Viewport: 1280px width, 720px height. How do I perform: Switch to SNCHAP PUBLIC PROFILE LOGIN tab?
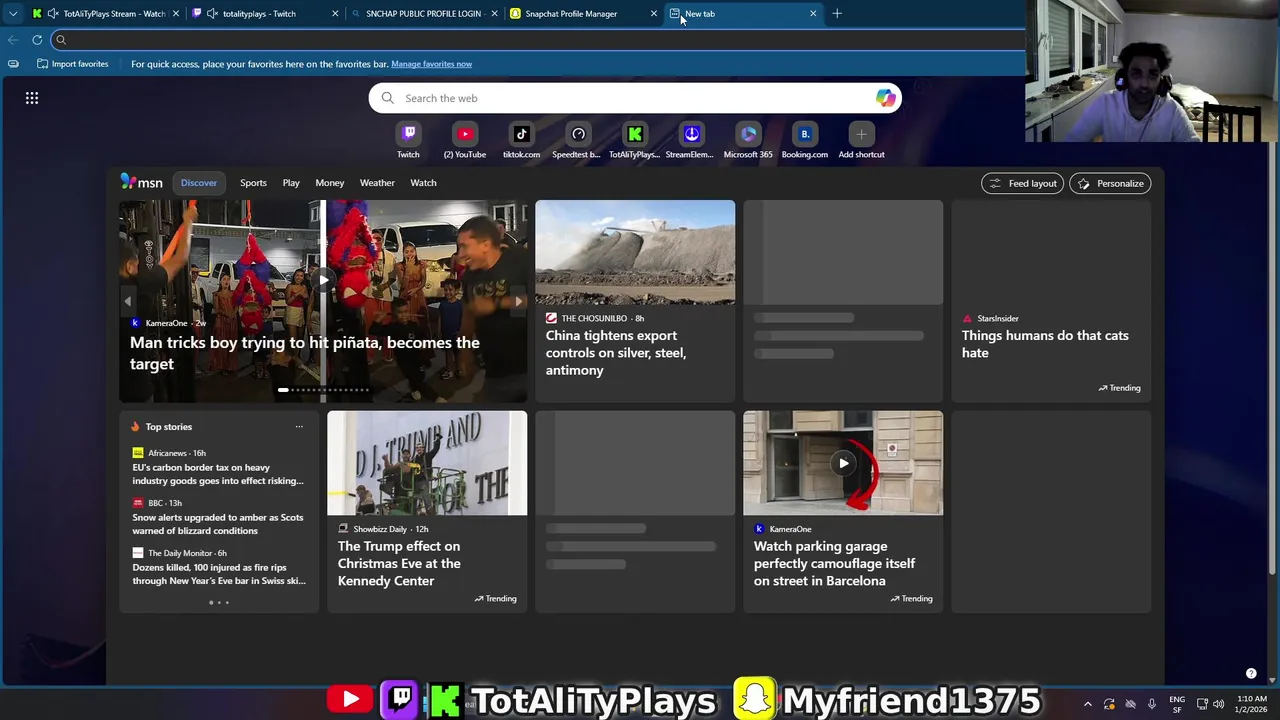coord(423,14)
